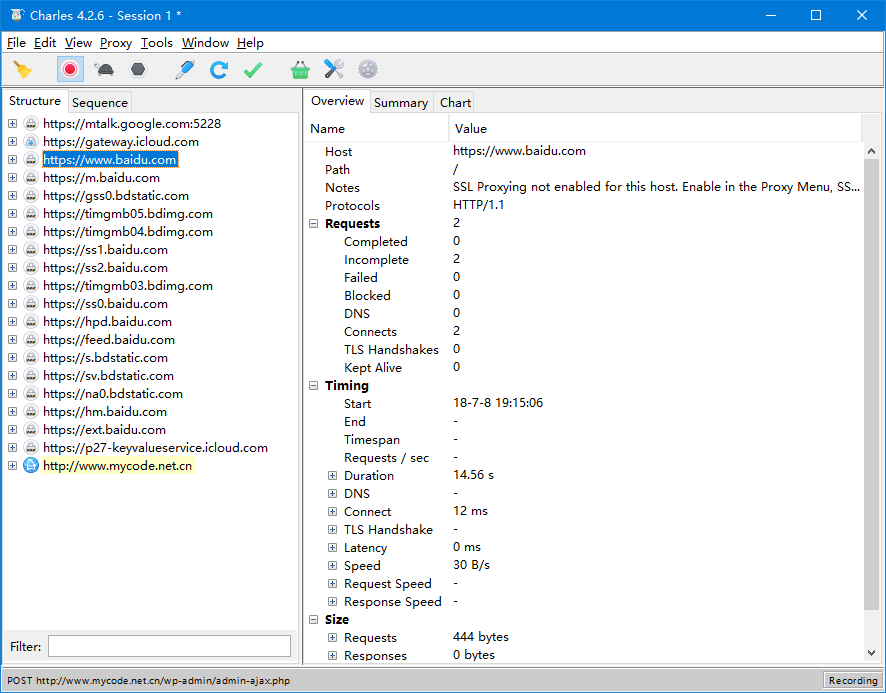This screenshot has width=886, height=693.
Task: Expand the Latency timing row
Action: (x=332, y=548)
